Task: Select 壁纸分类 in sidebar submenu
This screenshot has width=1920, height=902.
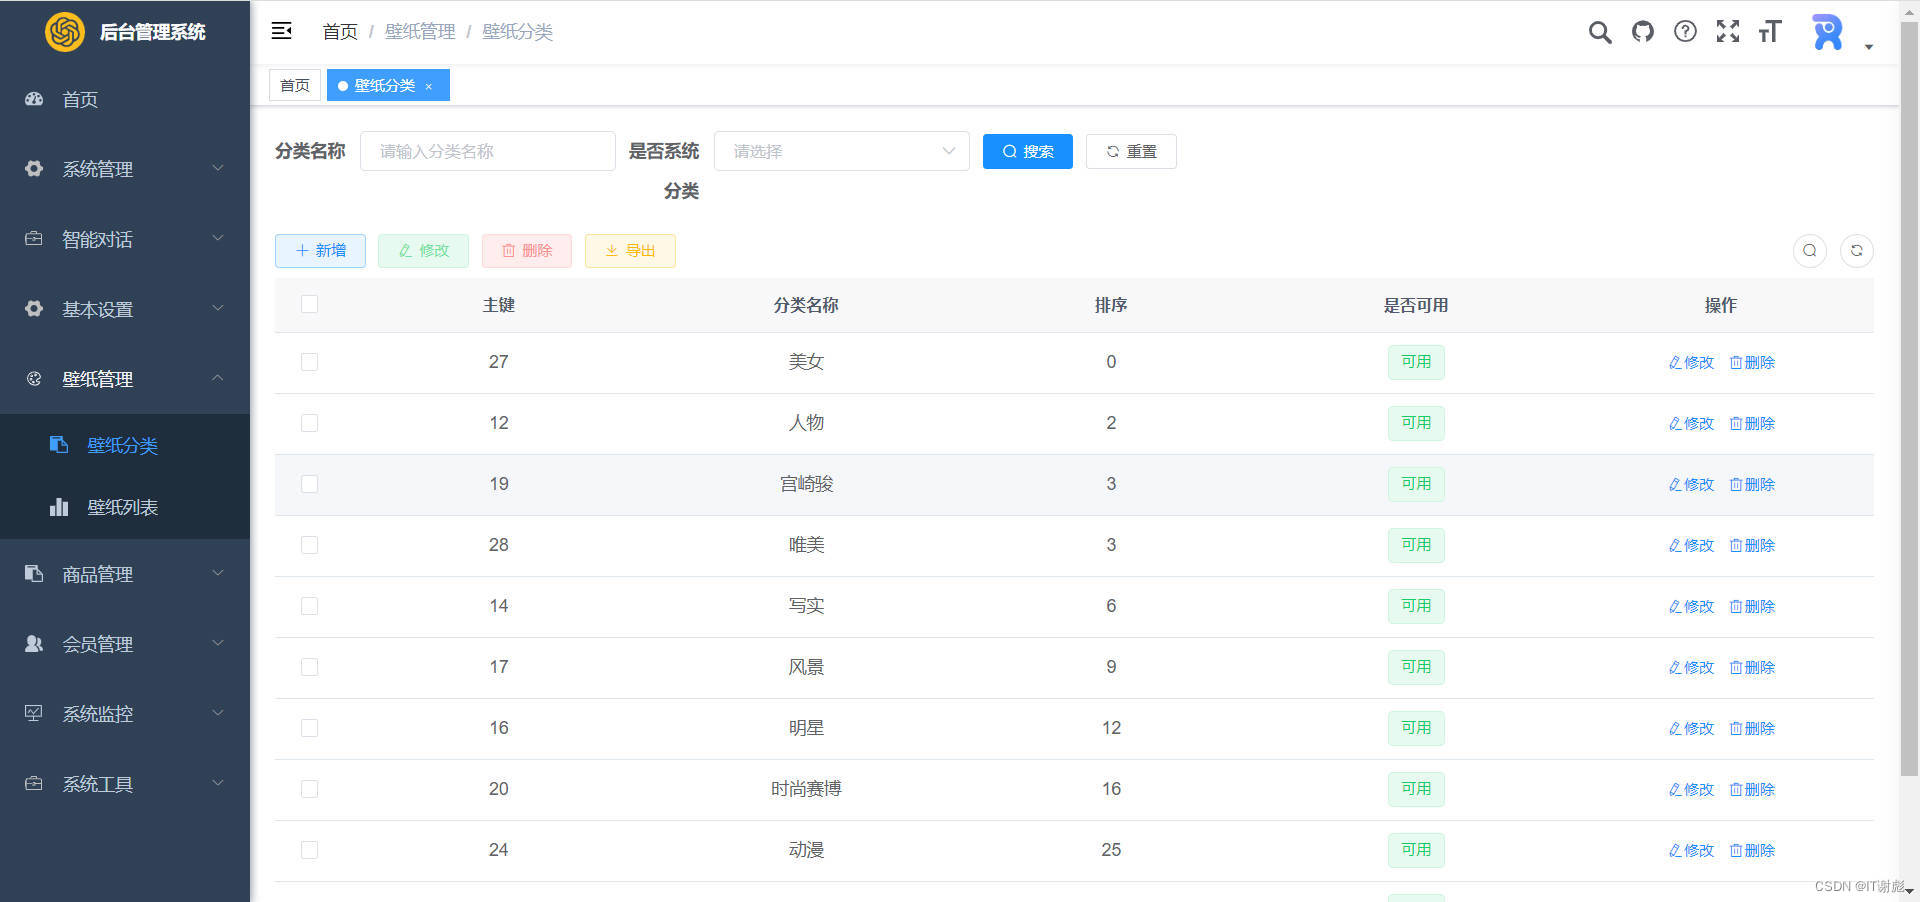Action: coord(125,445)
